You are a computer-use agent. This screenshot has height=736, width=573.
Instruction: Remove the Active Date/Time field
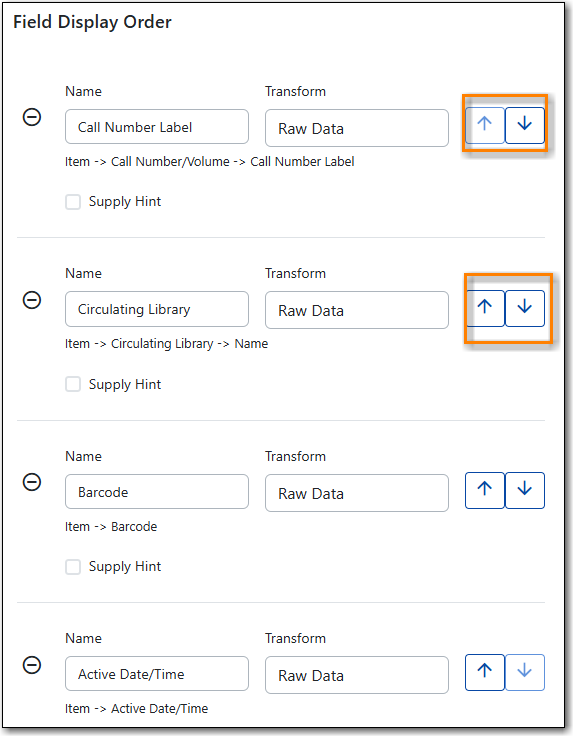pos(32,665)
